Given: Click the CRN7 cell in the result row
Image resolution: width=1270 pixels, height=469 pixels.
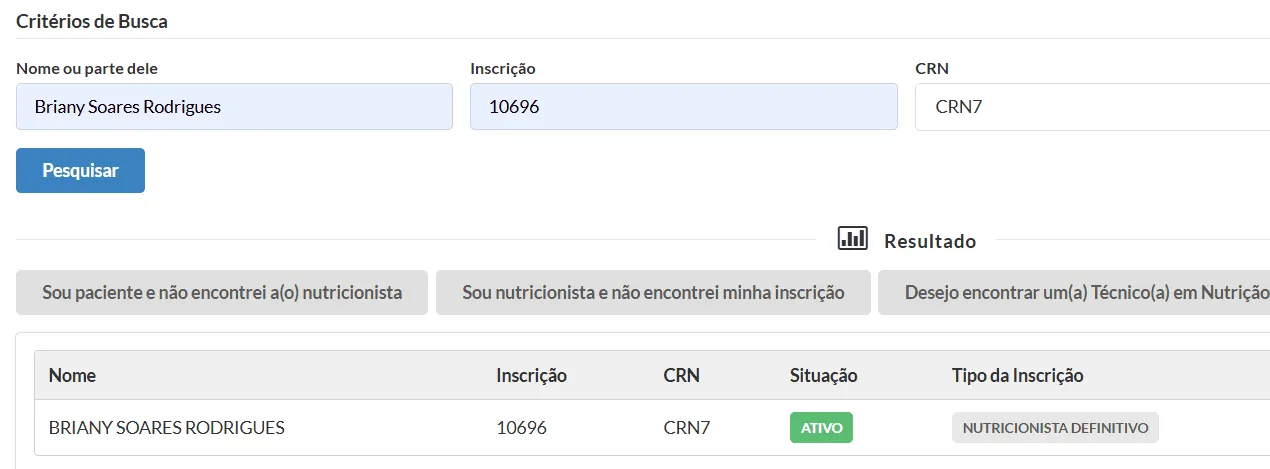Looking at the screenshot, I should pyautogui.click(x=686, y=428).
